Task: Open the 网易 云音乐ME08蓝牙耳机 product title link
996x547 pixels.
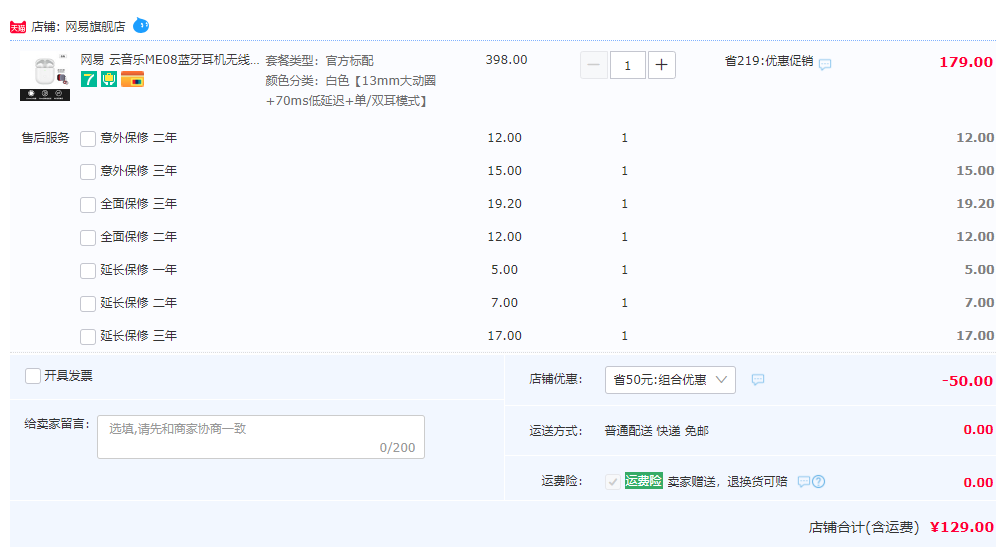Action: [170, 60]
